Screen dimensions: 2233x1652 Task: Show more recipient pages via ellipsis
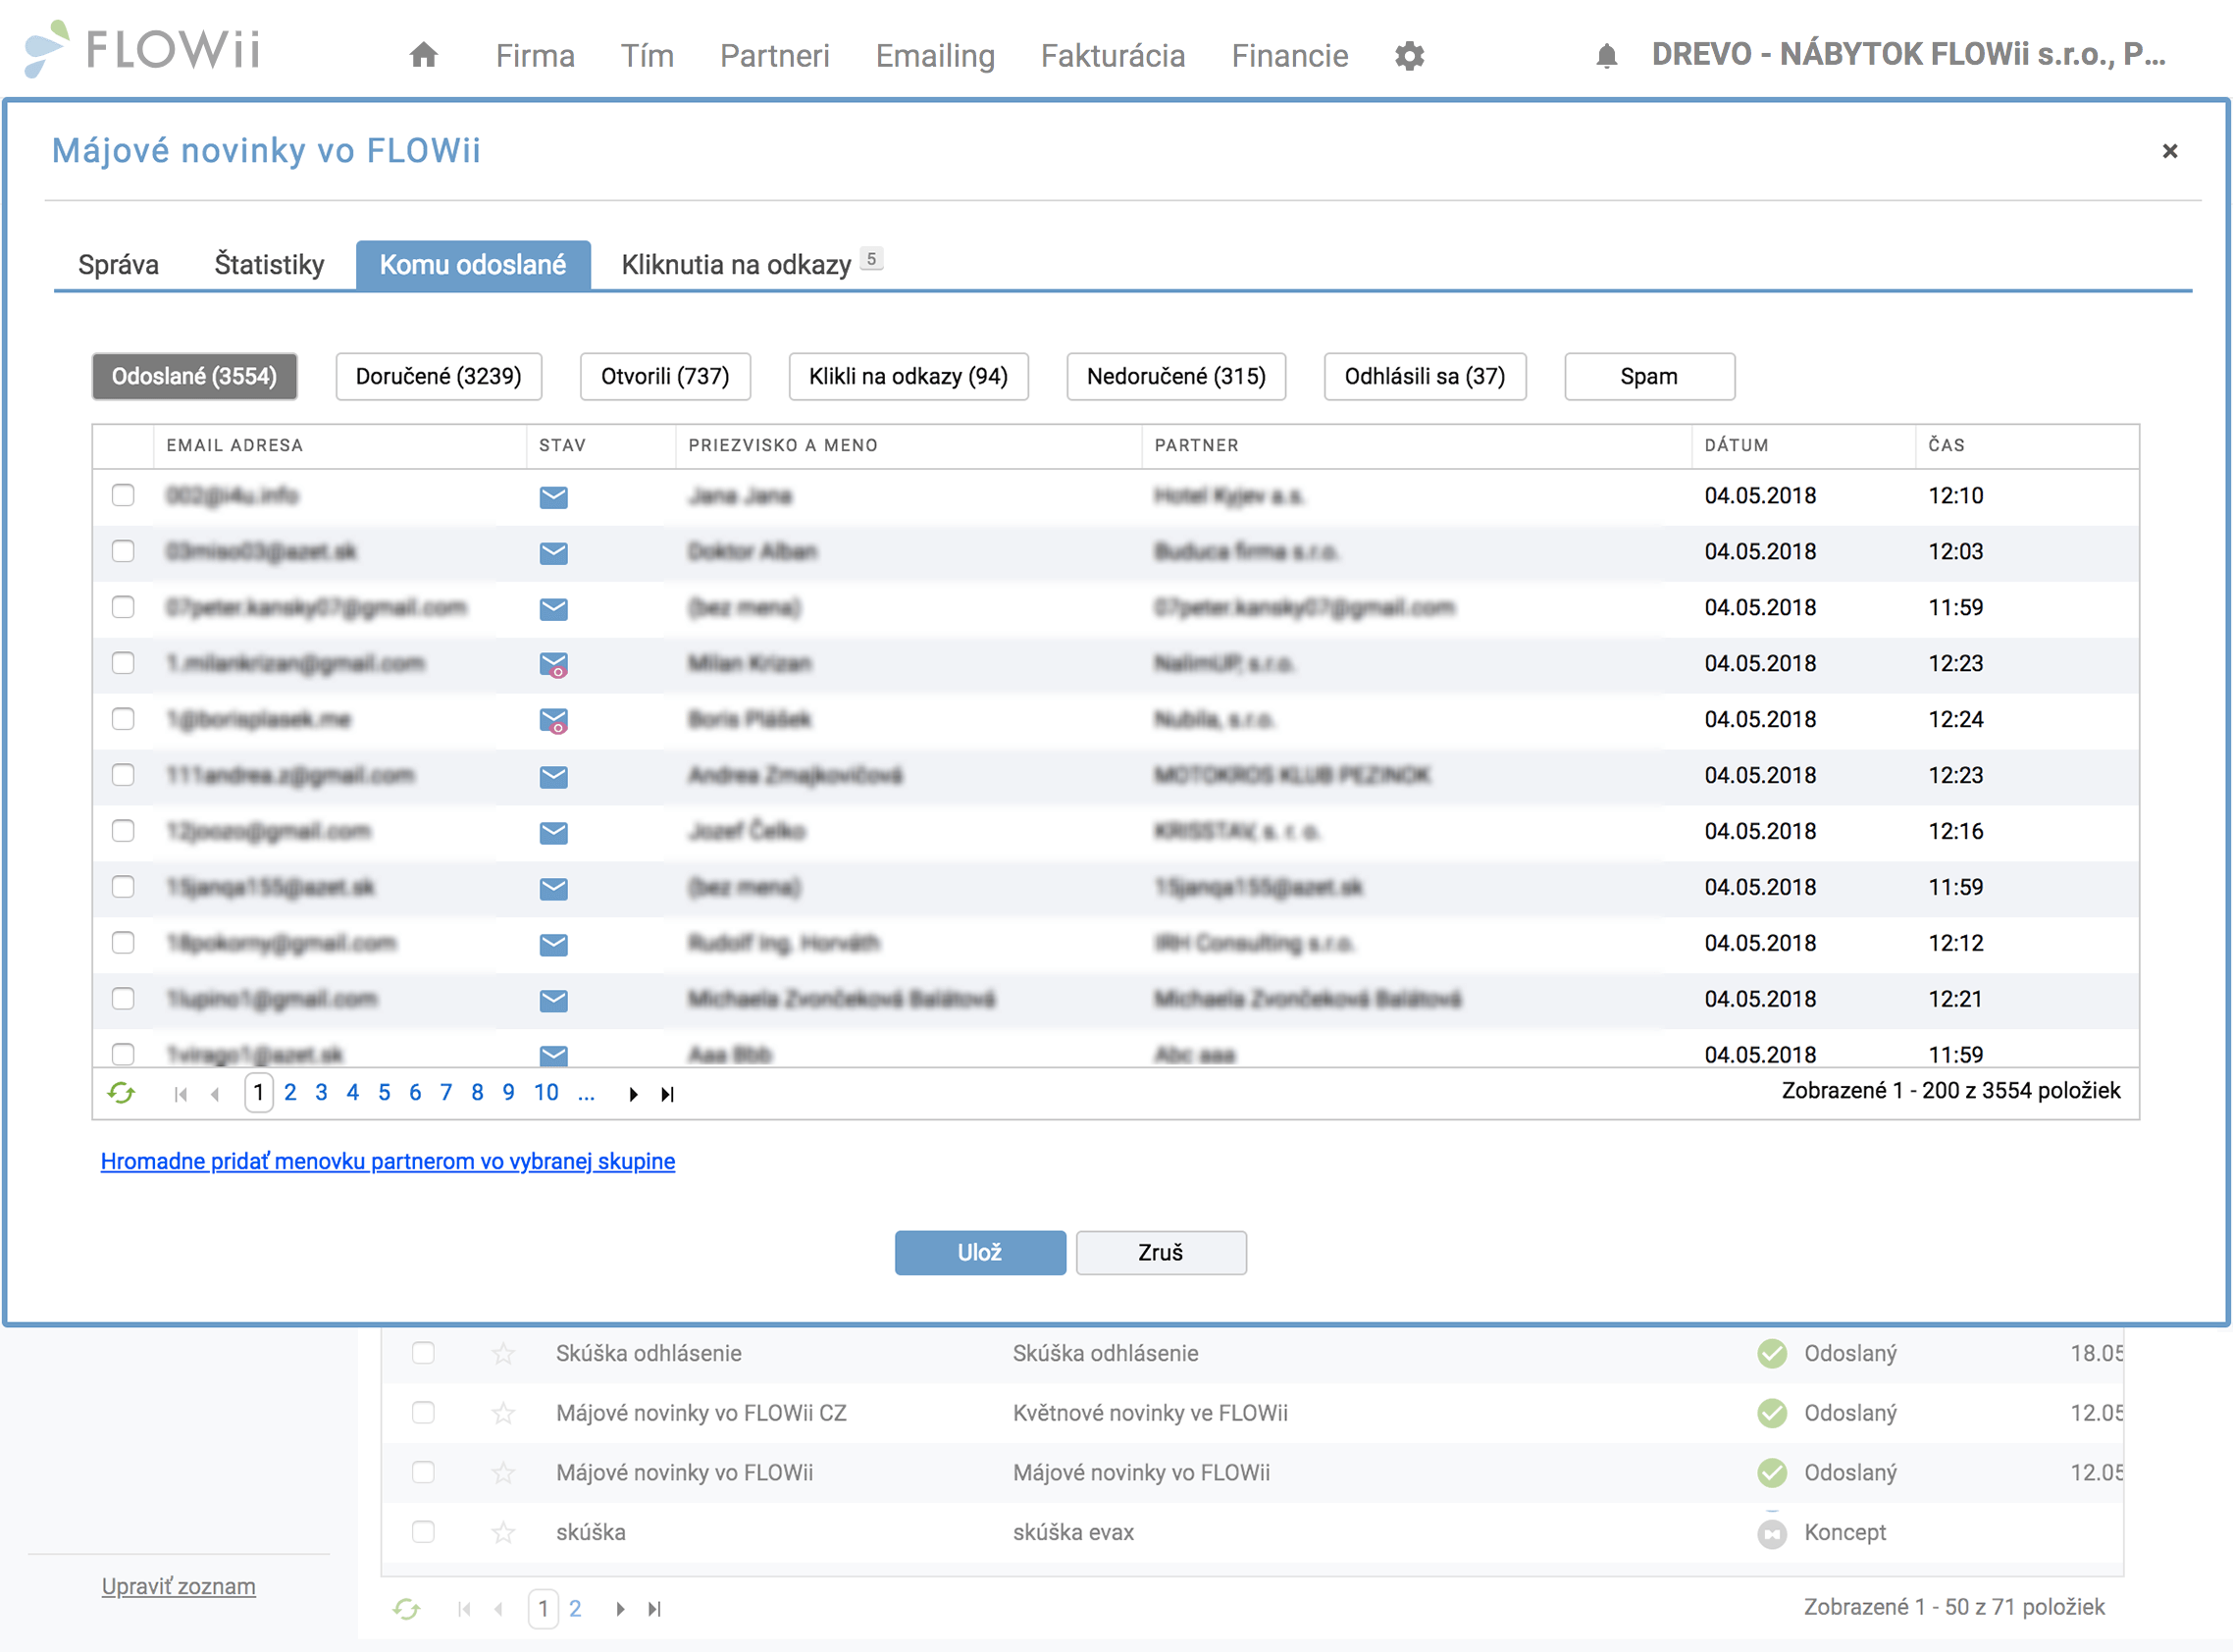coord(586,1094)
